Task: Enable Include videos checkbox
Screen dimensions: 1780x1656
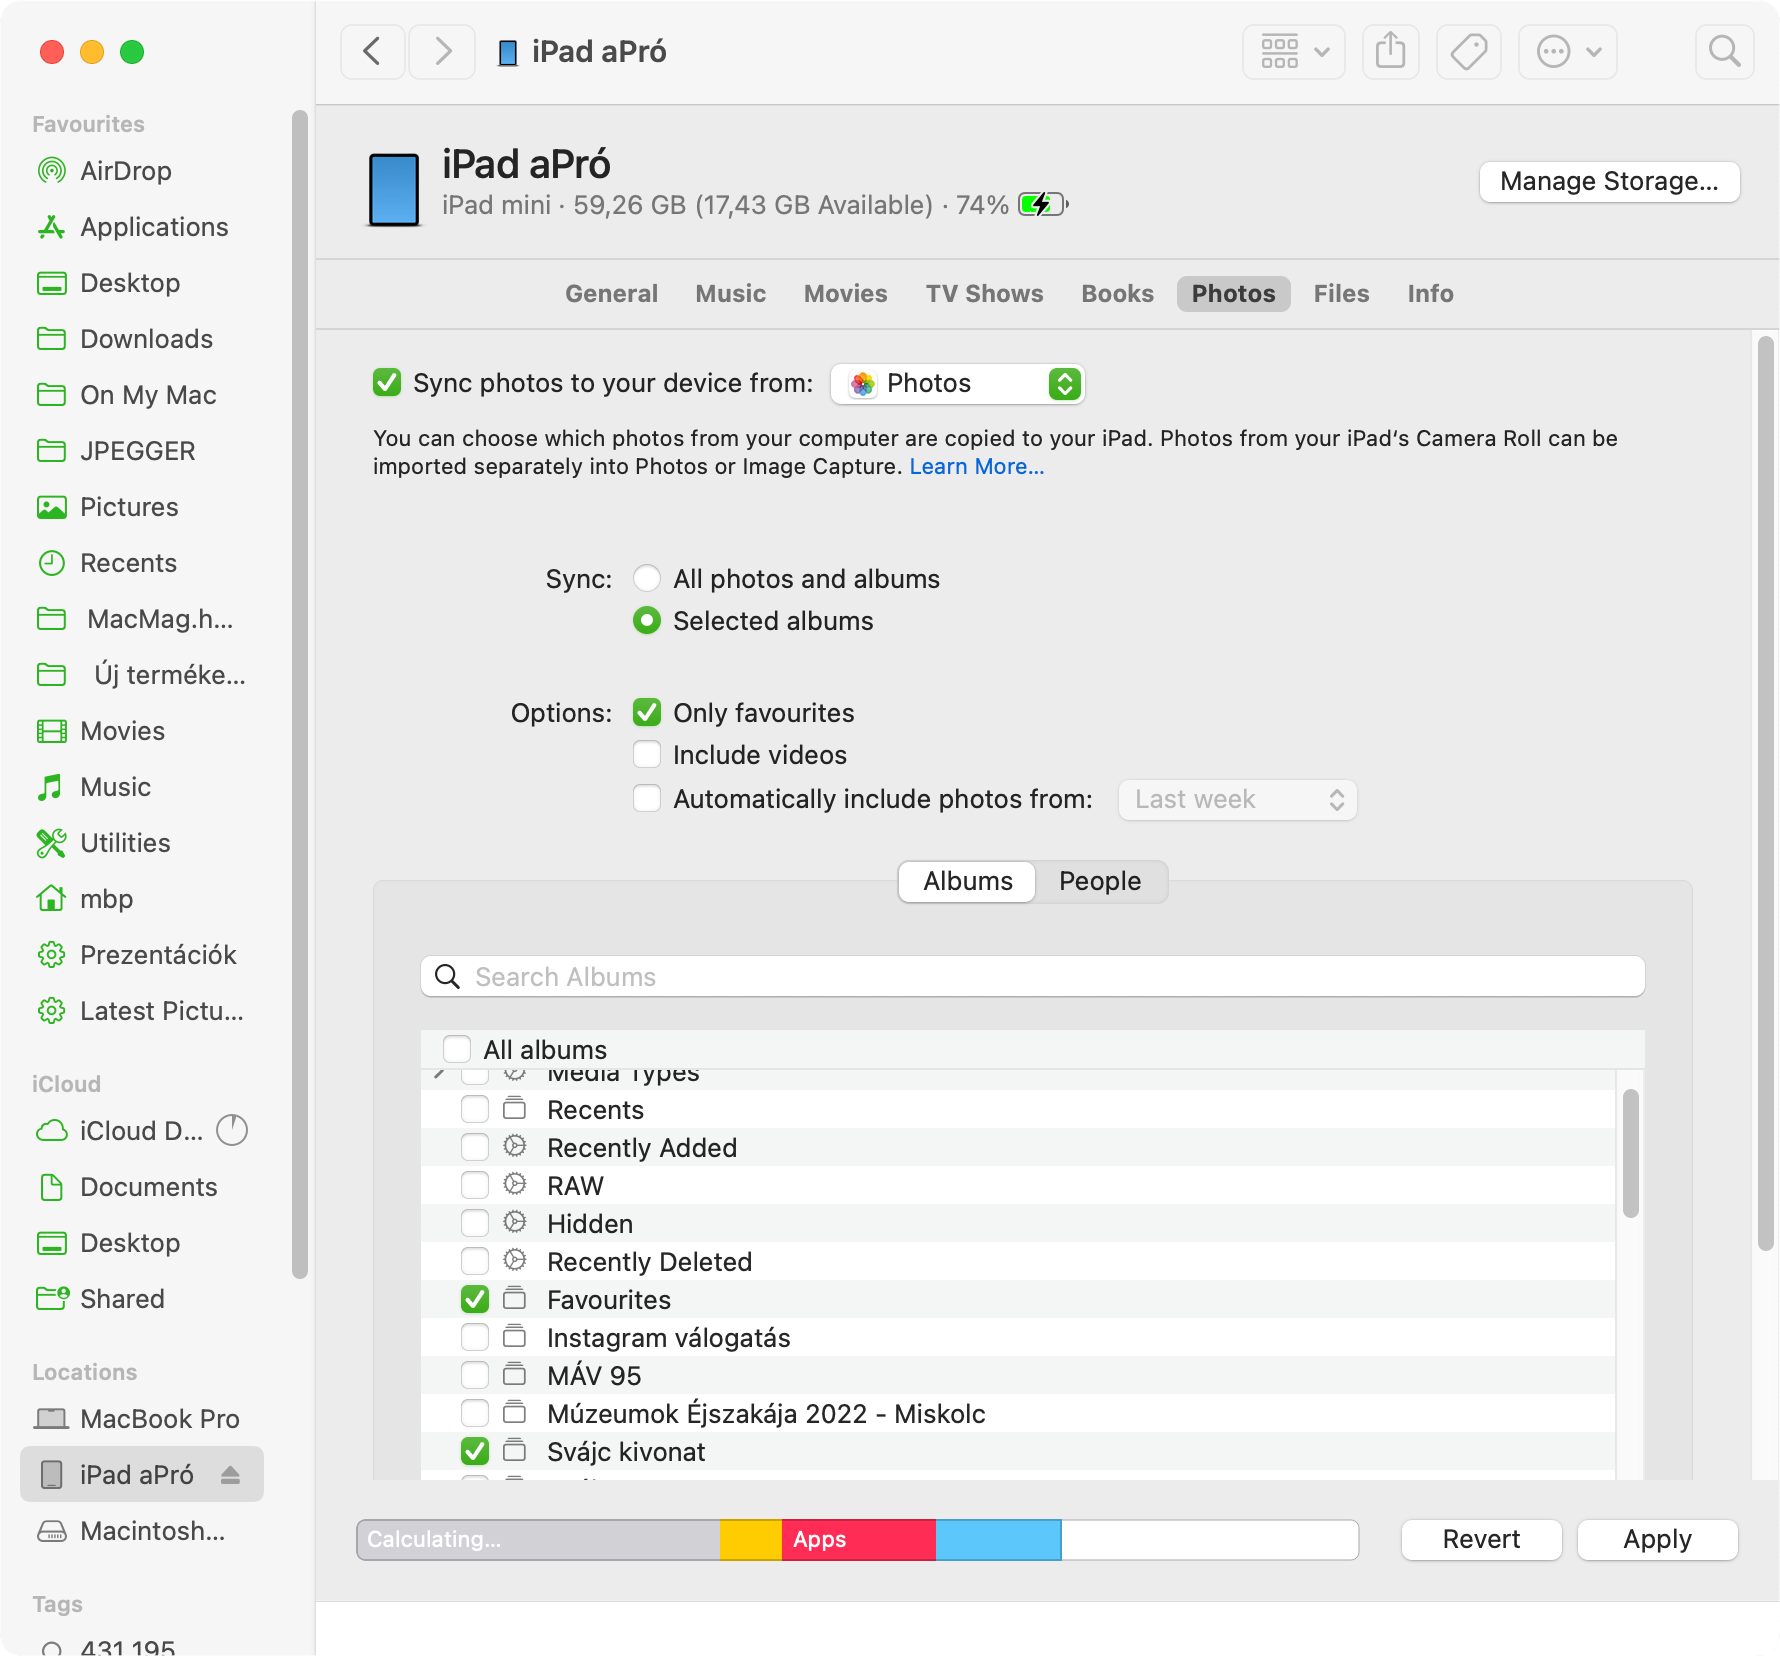Action: point(647,755)
